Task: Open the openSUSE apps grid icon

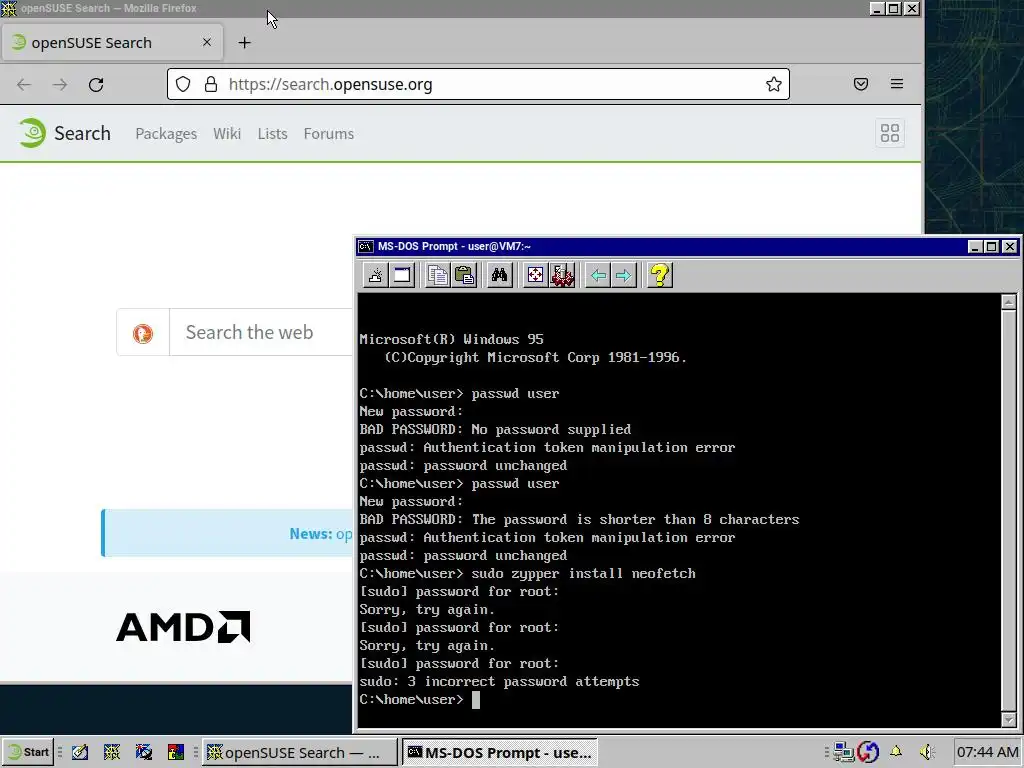Action: point(889,133)
